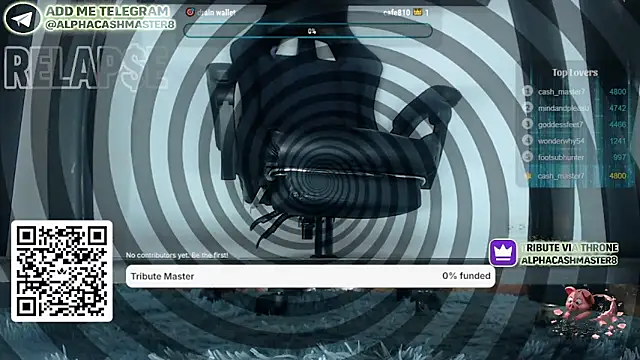Screen dimensions: 640x360
Task: Click the No contributors yet message
Action: [177, 255]
